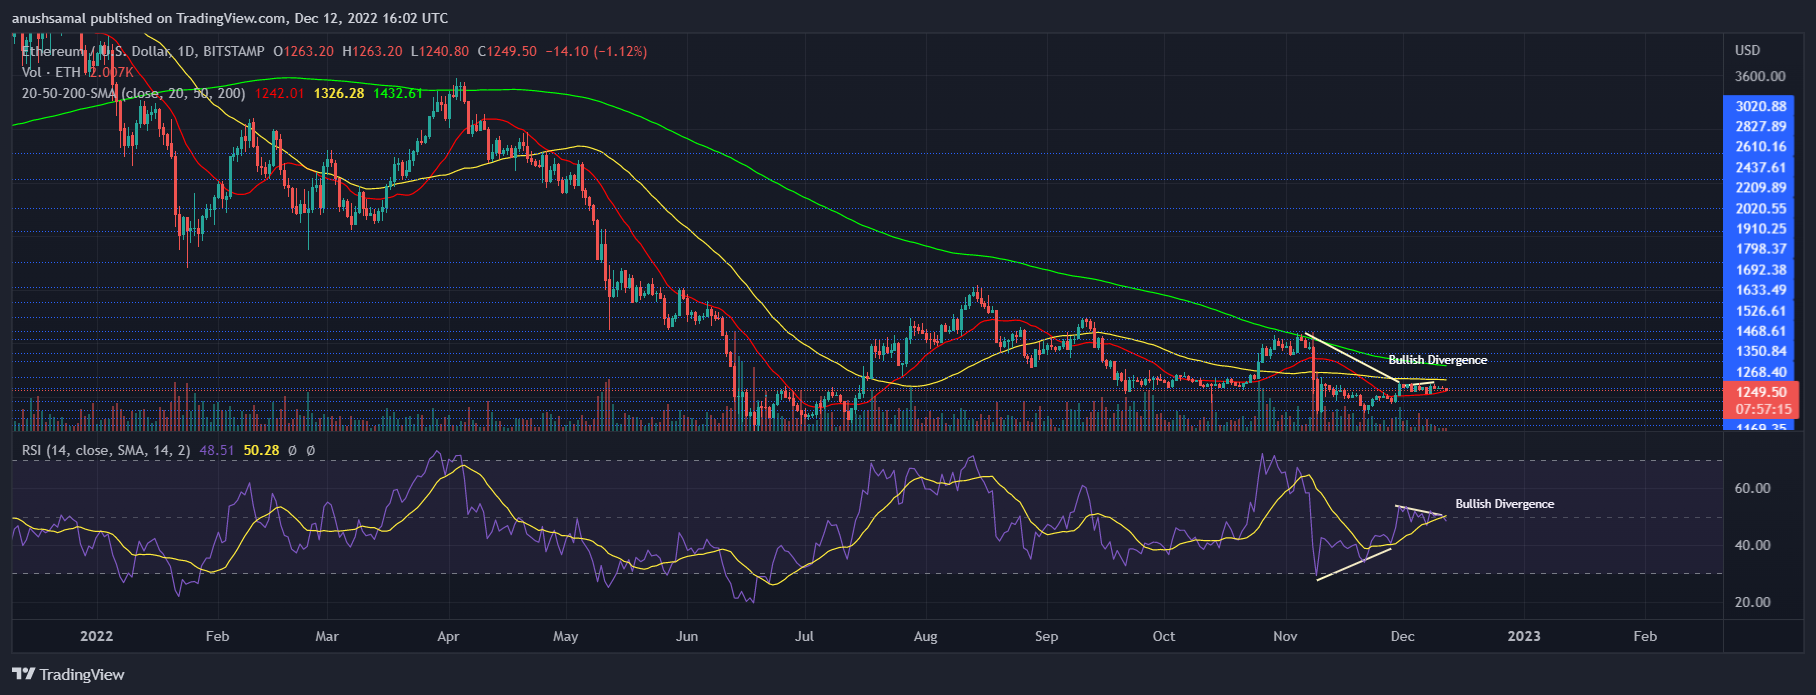
Task: Click the 3600.00 price scale label
Action: [x=1760, y=76]
